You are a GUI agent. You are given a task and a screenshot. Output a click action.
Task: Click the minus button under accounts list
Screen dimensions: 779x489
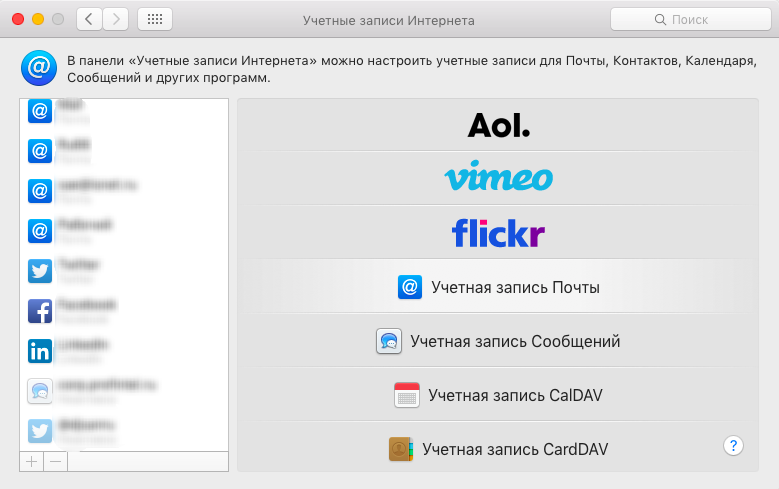56,462
